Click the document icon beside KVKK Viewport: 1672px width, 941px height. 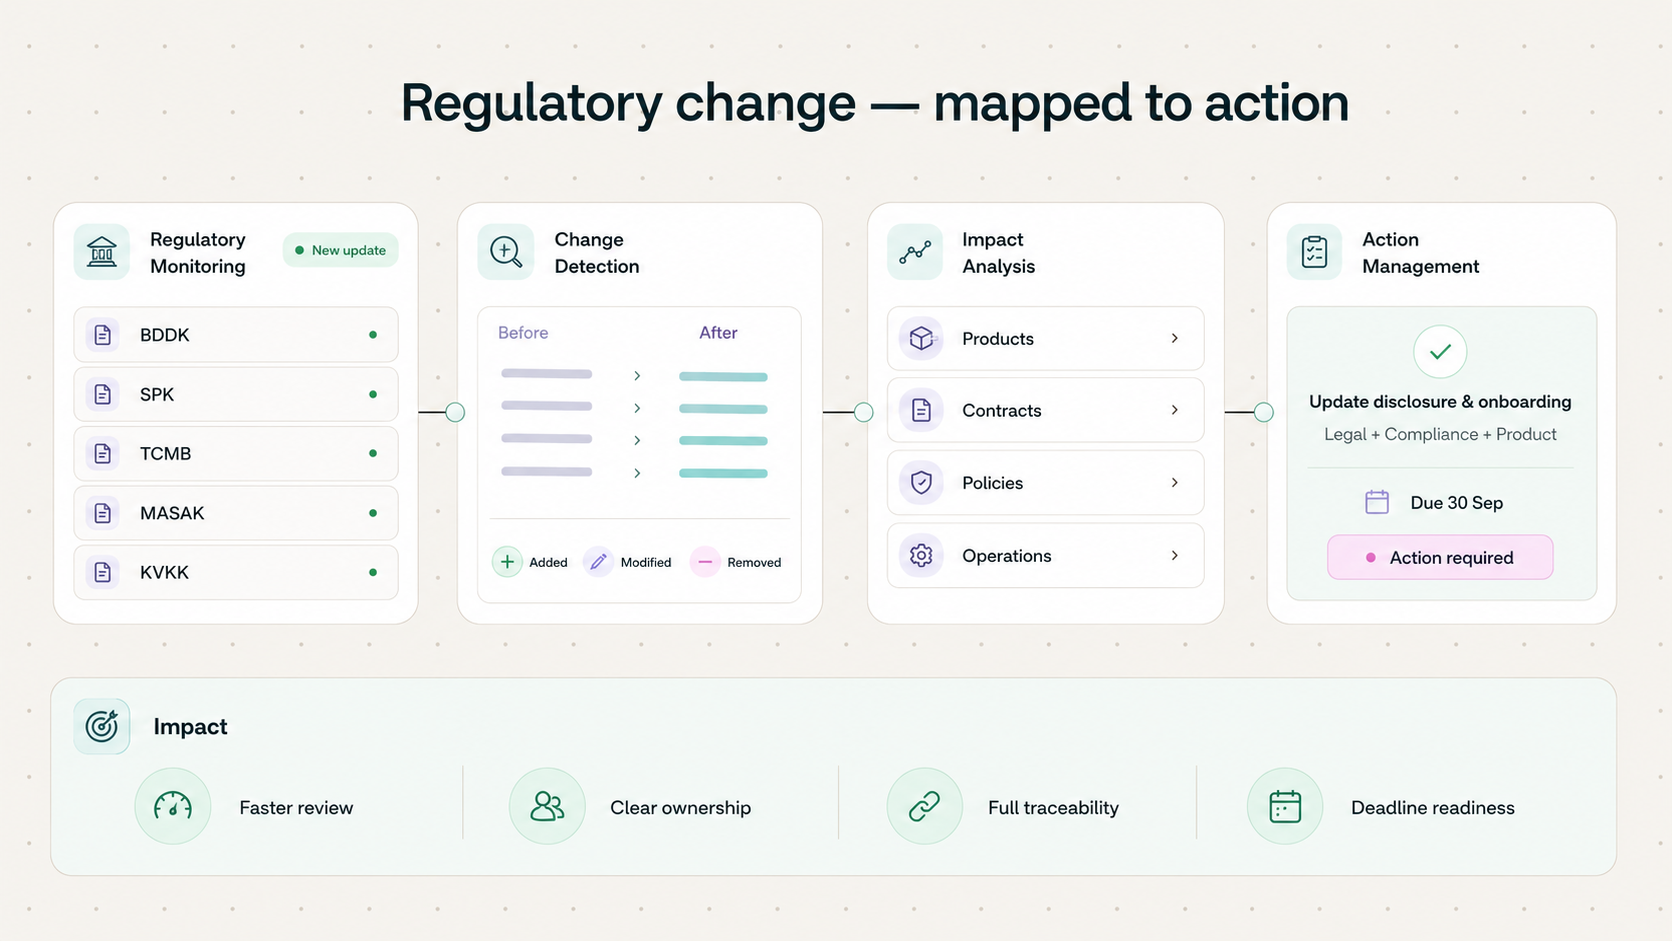click(x=103, y=572)
